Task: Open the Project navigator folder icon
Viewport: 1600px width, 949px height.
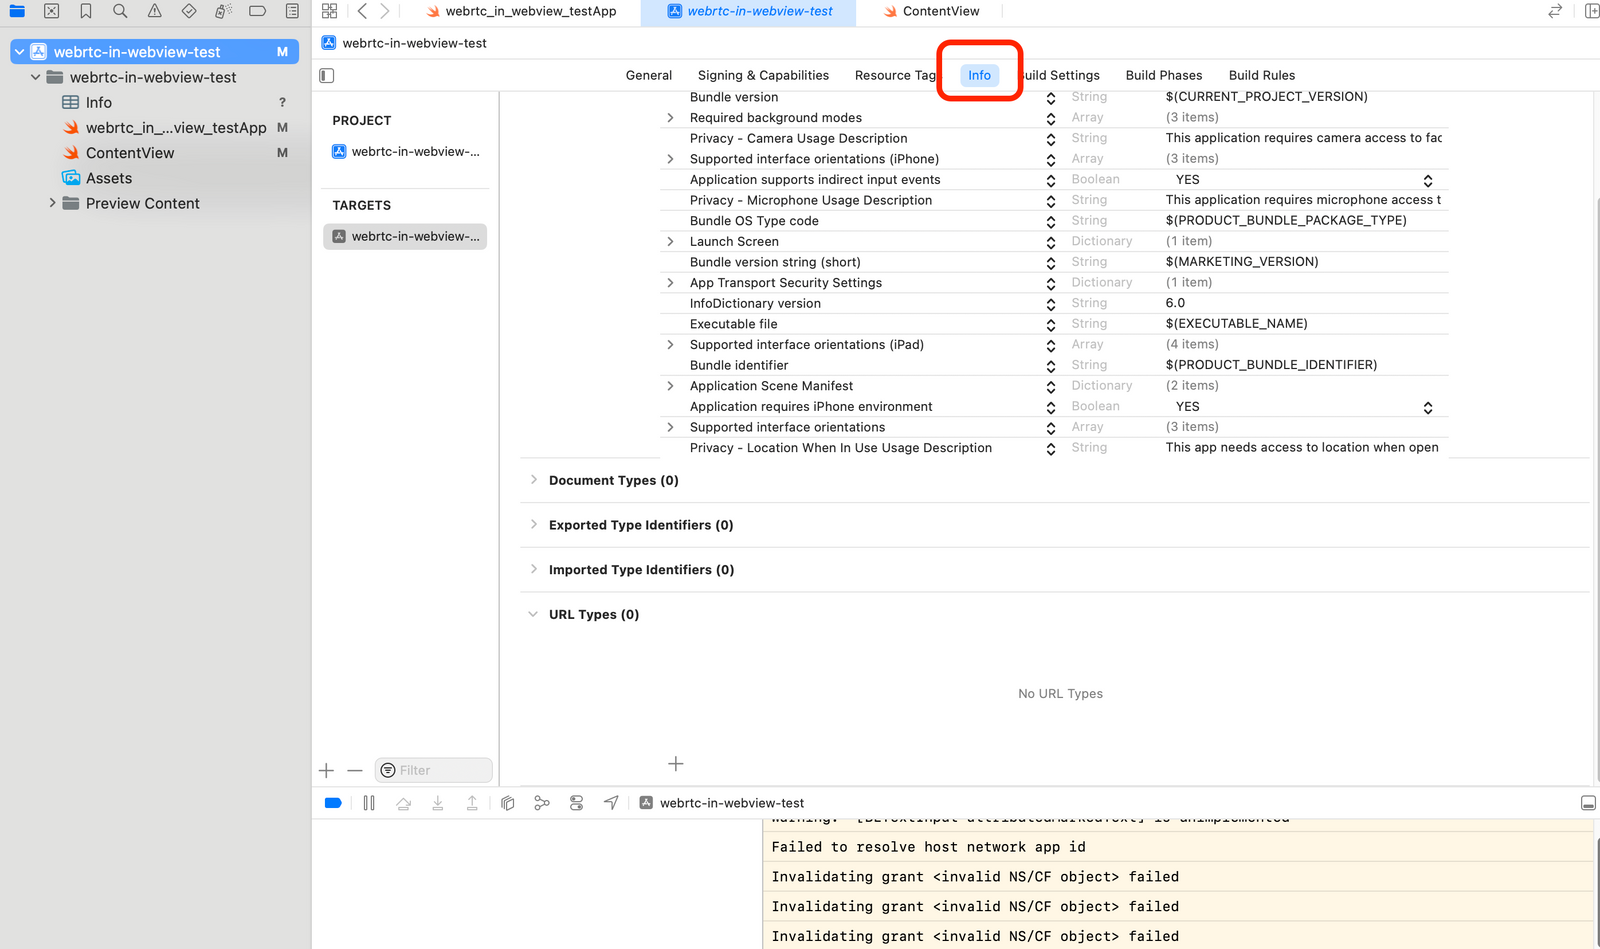Action: tap(17, 11)
